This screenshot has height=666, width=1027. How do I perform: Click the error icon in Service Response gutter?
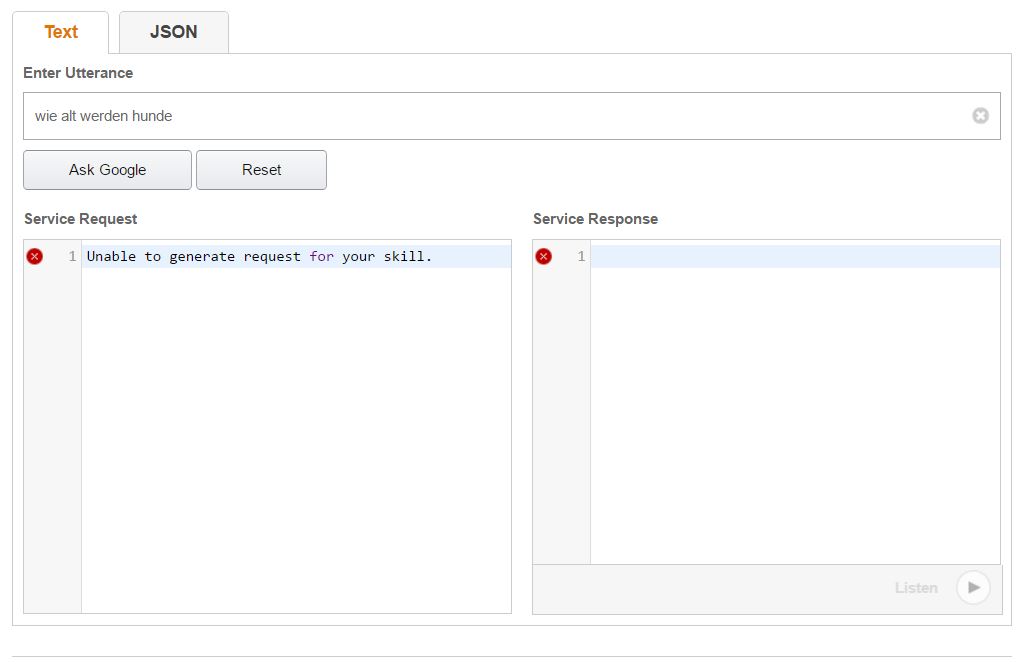(544, 257)
